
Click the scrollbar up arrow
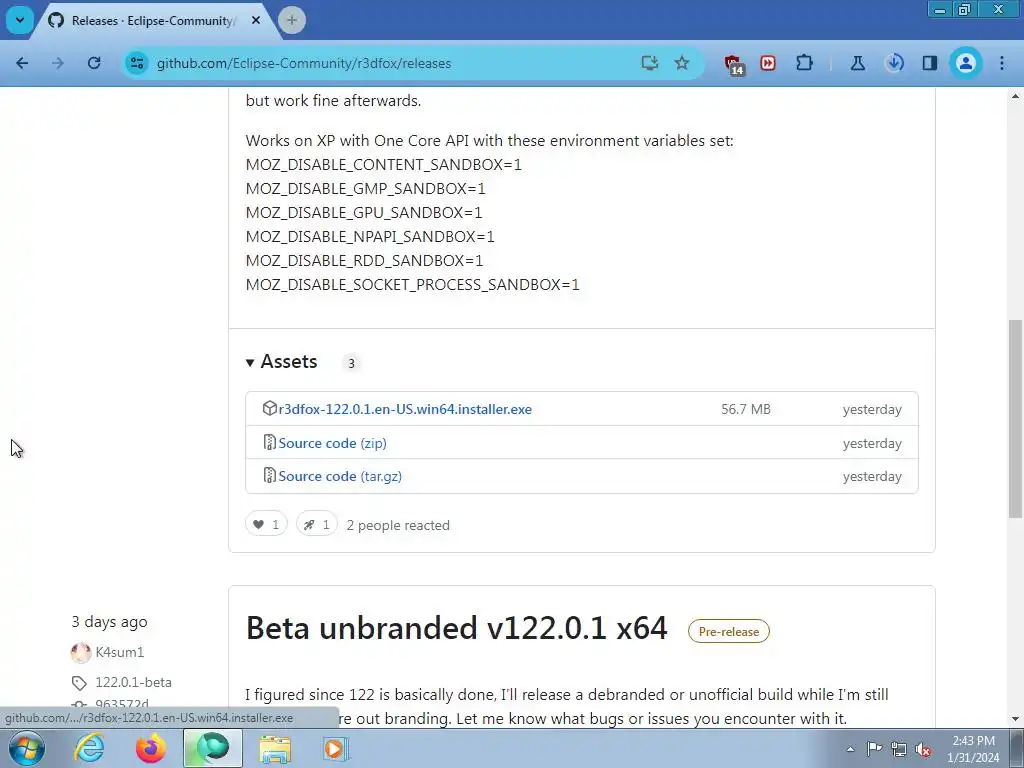click(1015, 97)
